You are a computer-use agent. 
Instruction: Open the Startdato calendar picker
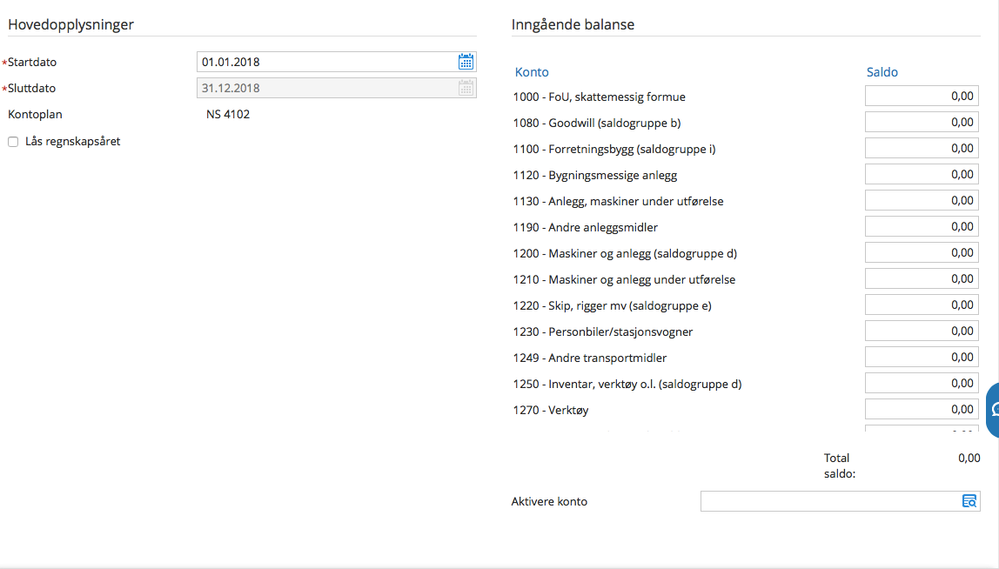tap(466, 62)
